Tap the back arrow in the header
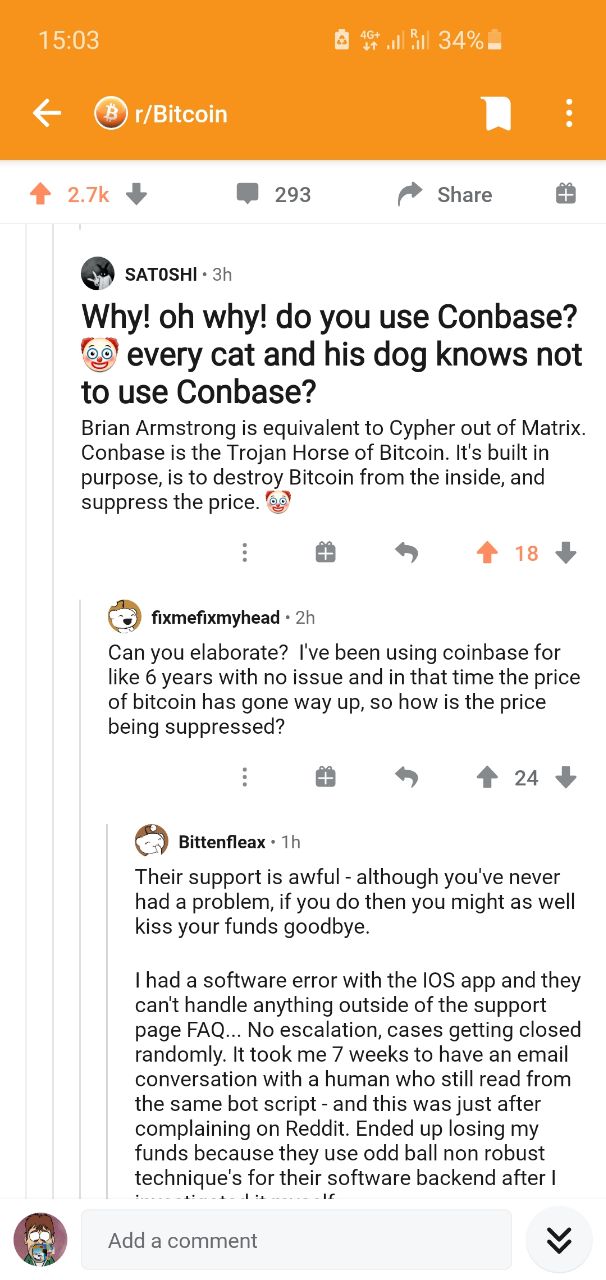 tap(46, 114)
